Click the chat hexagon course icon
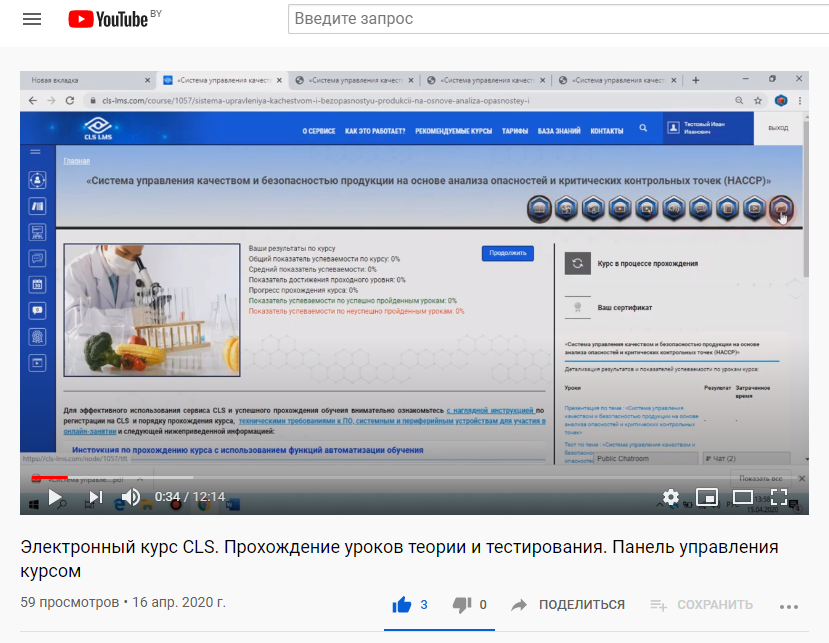829x643 pixels. pos(701,209)
